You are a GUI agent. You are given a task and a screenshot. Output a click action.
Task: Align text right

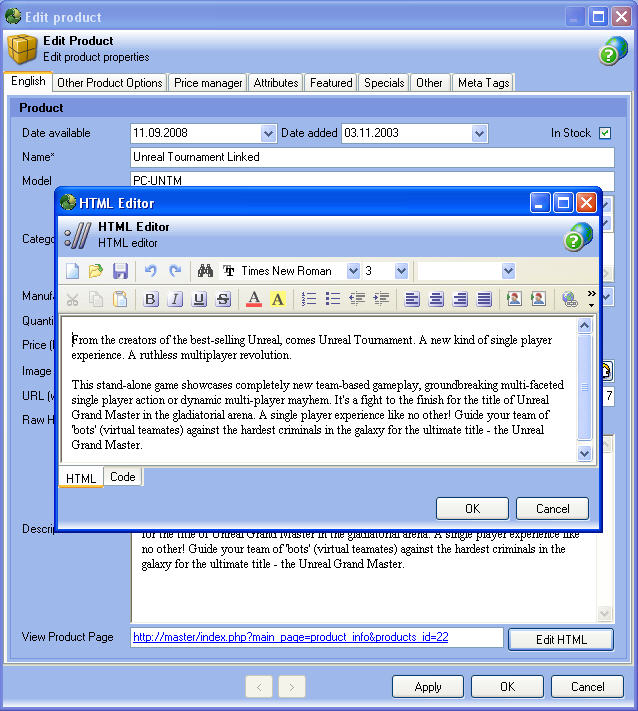click(x=460, y=299)
